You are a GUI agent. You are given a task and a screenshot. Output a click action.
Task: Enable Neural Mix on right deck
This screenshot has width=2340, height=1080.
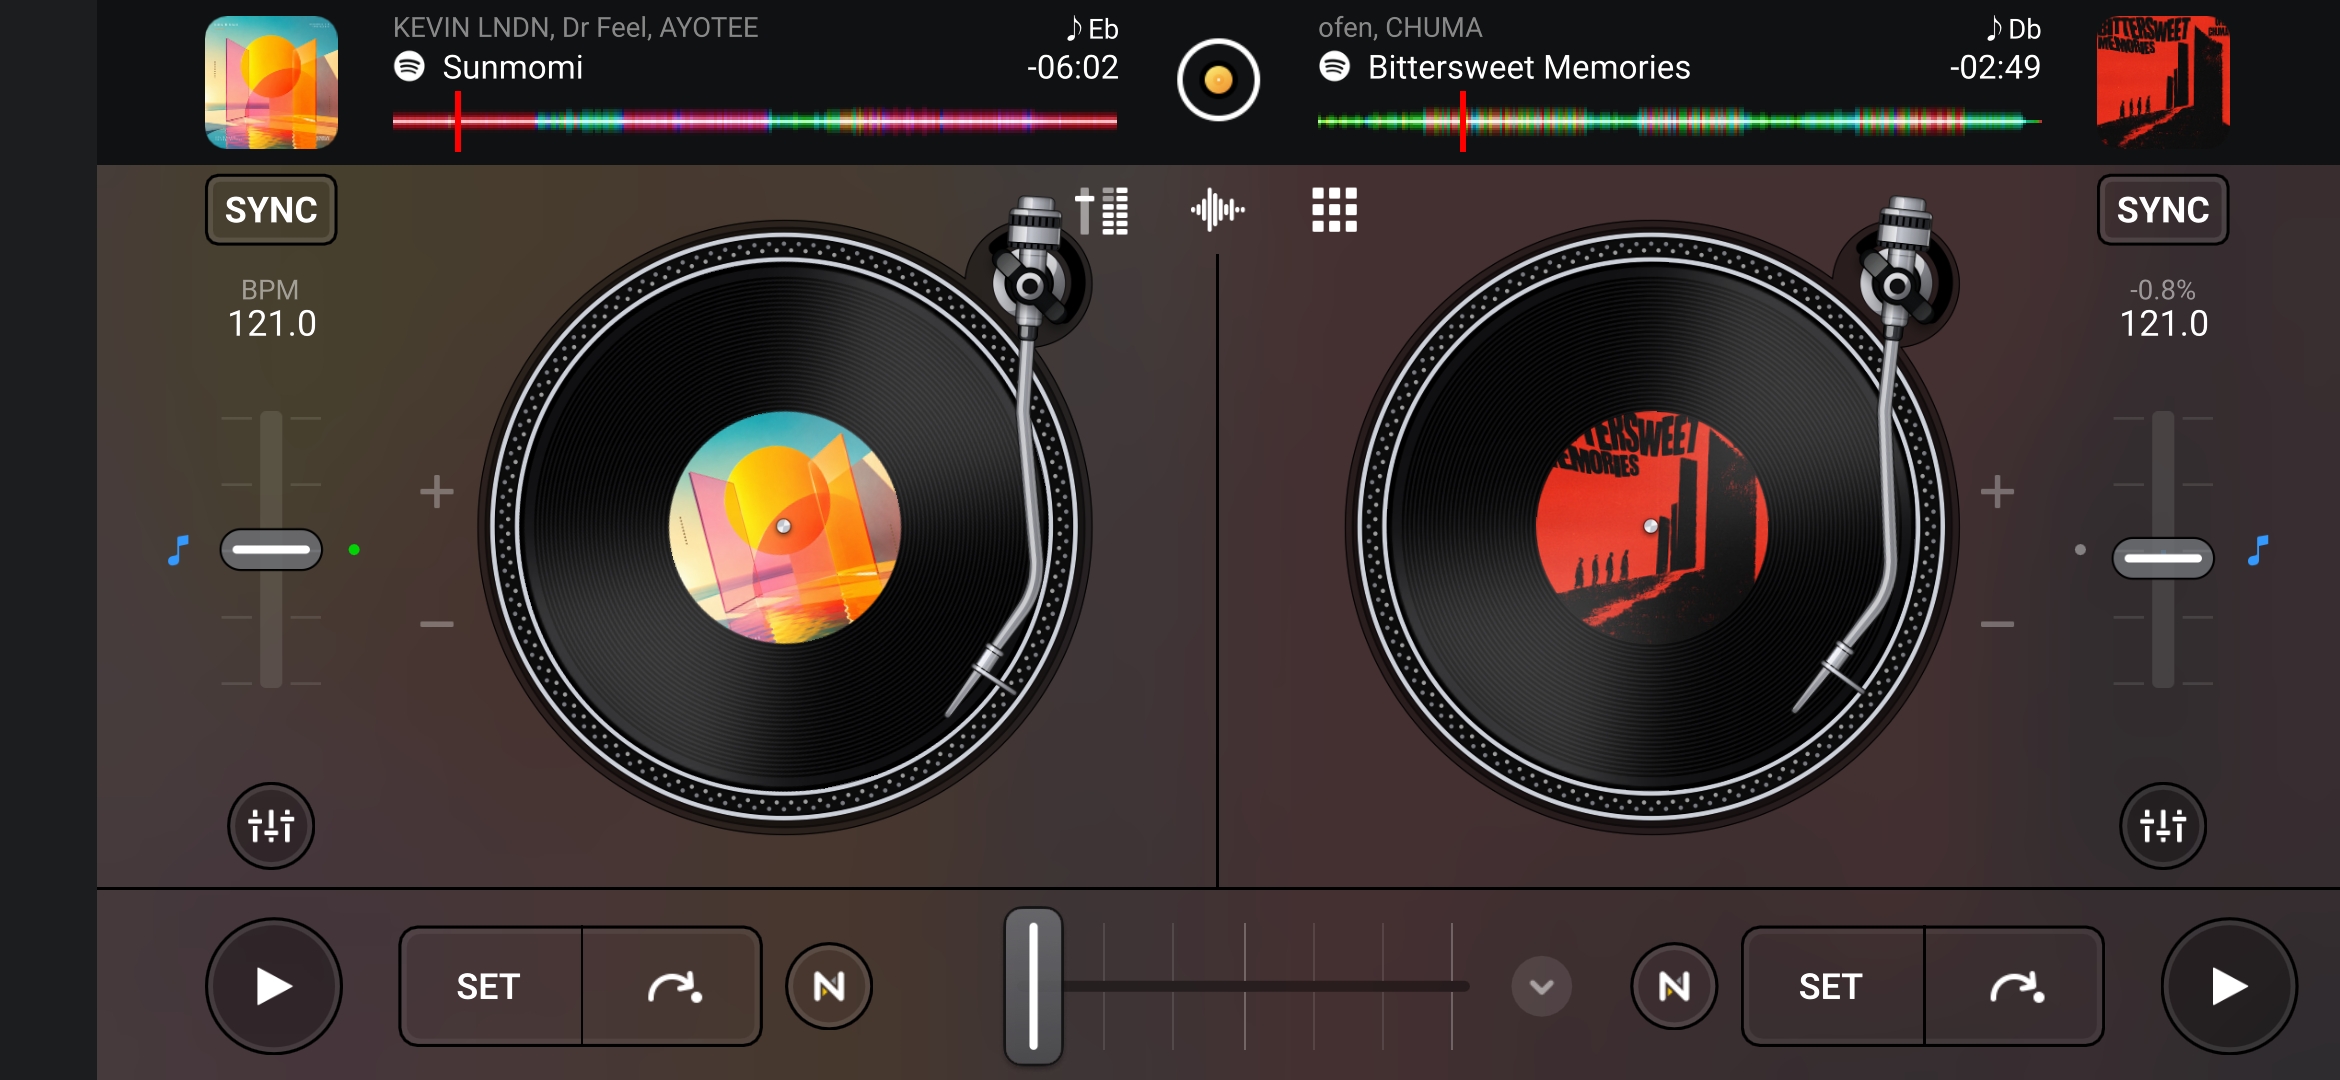(1674, 987)
